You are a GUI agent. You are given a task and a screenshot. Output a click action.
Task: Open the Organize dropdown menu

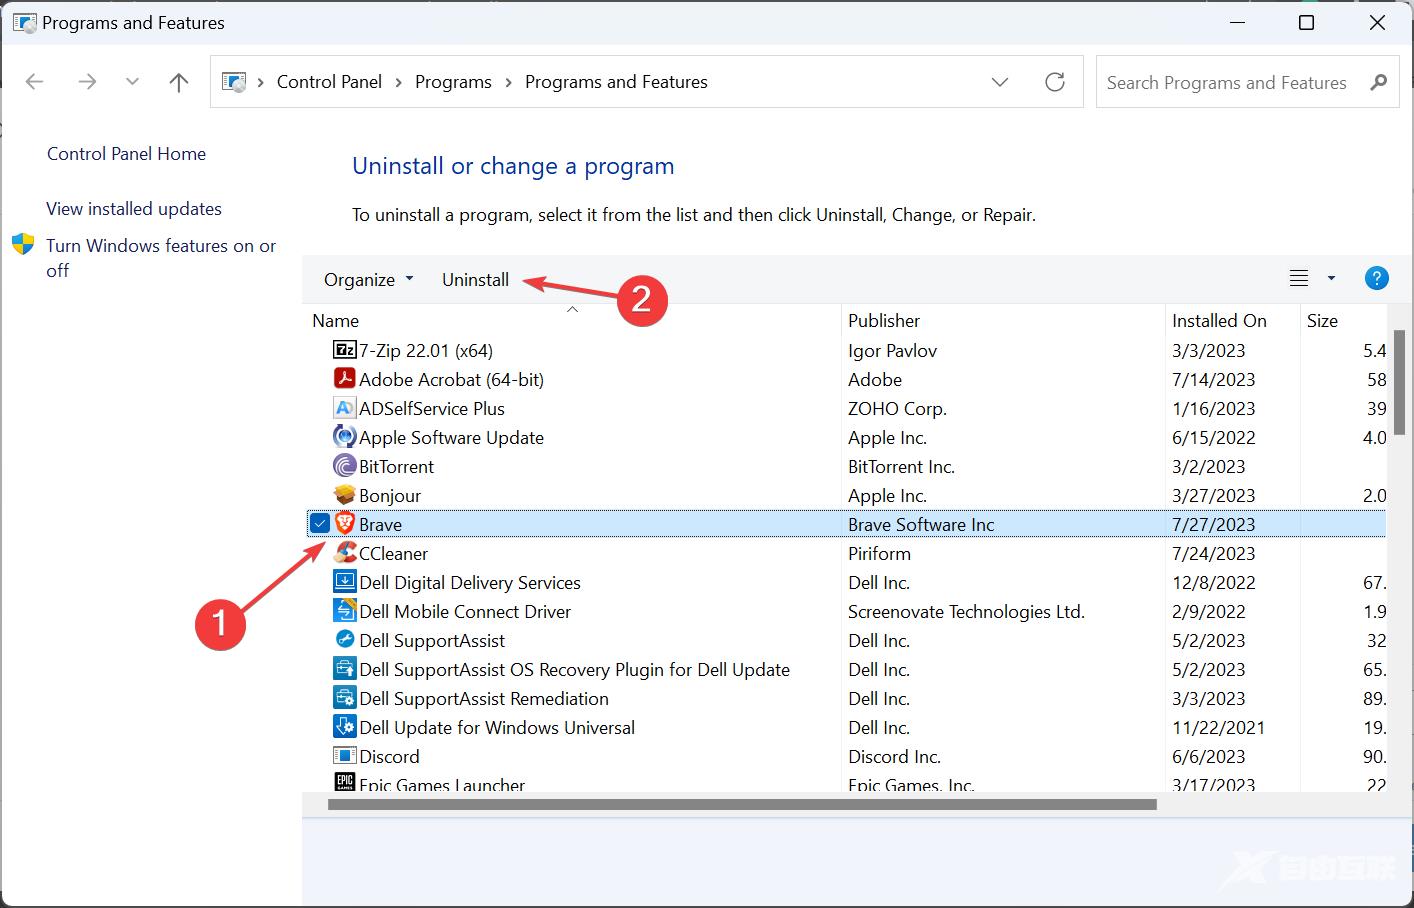(x=368, y=280)
